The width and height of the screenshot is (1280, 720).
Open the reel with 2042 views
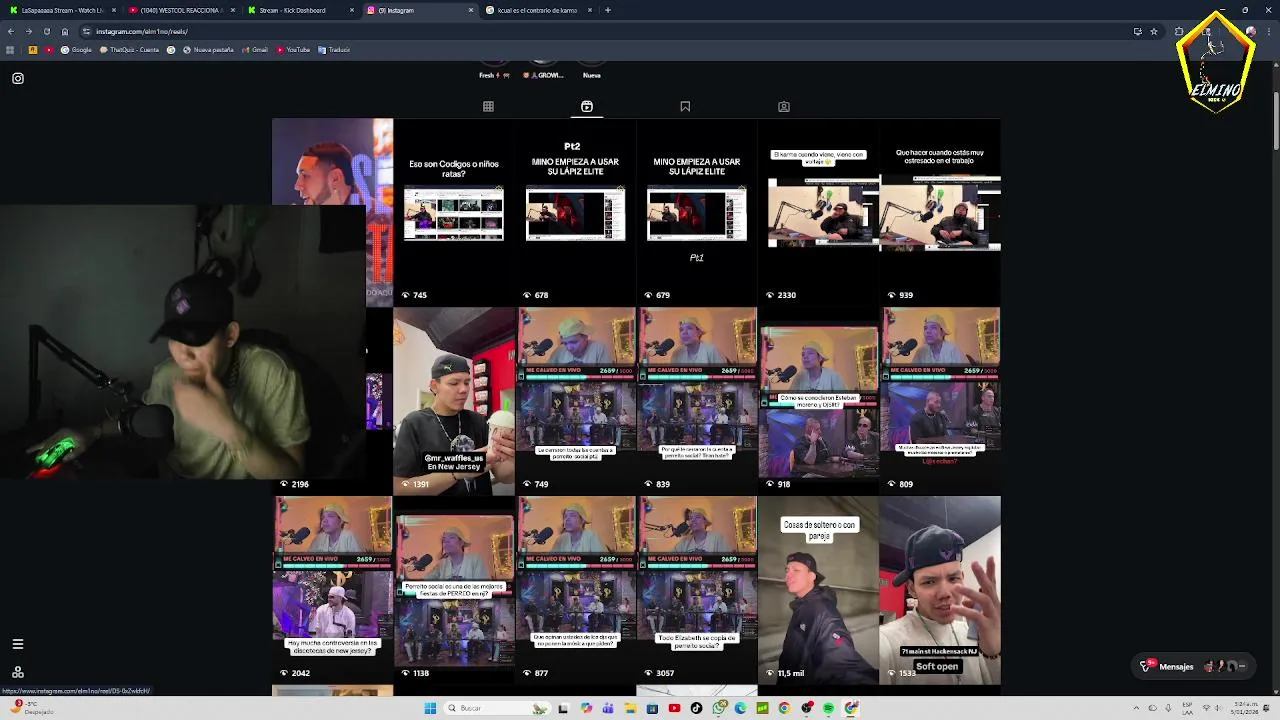pos(332,590)
